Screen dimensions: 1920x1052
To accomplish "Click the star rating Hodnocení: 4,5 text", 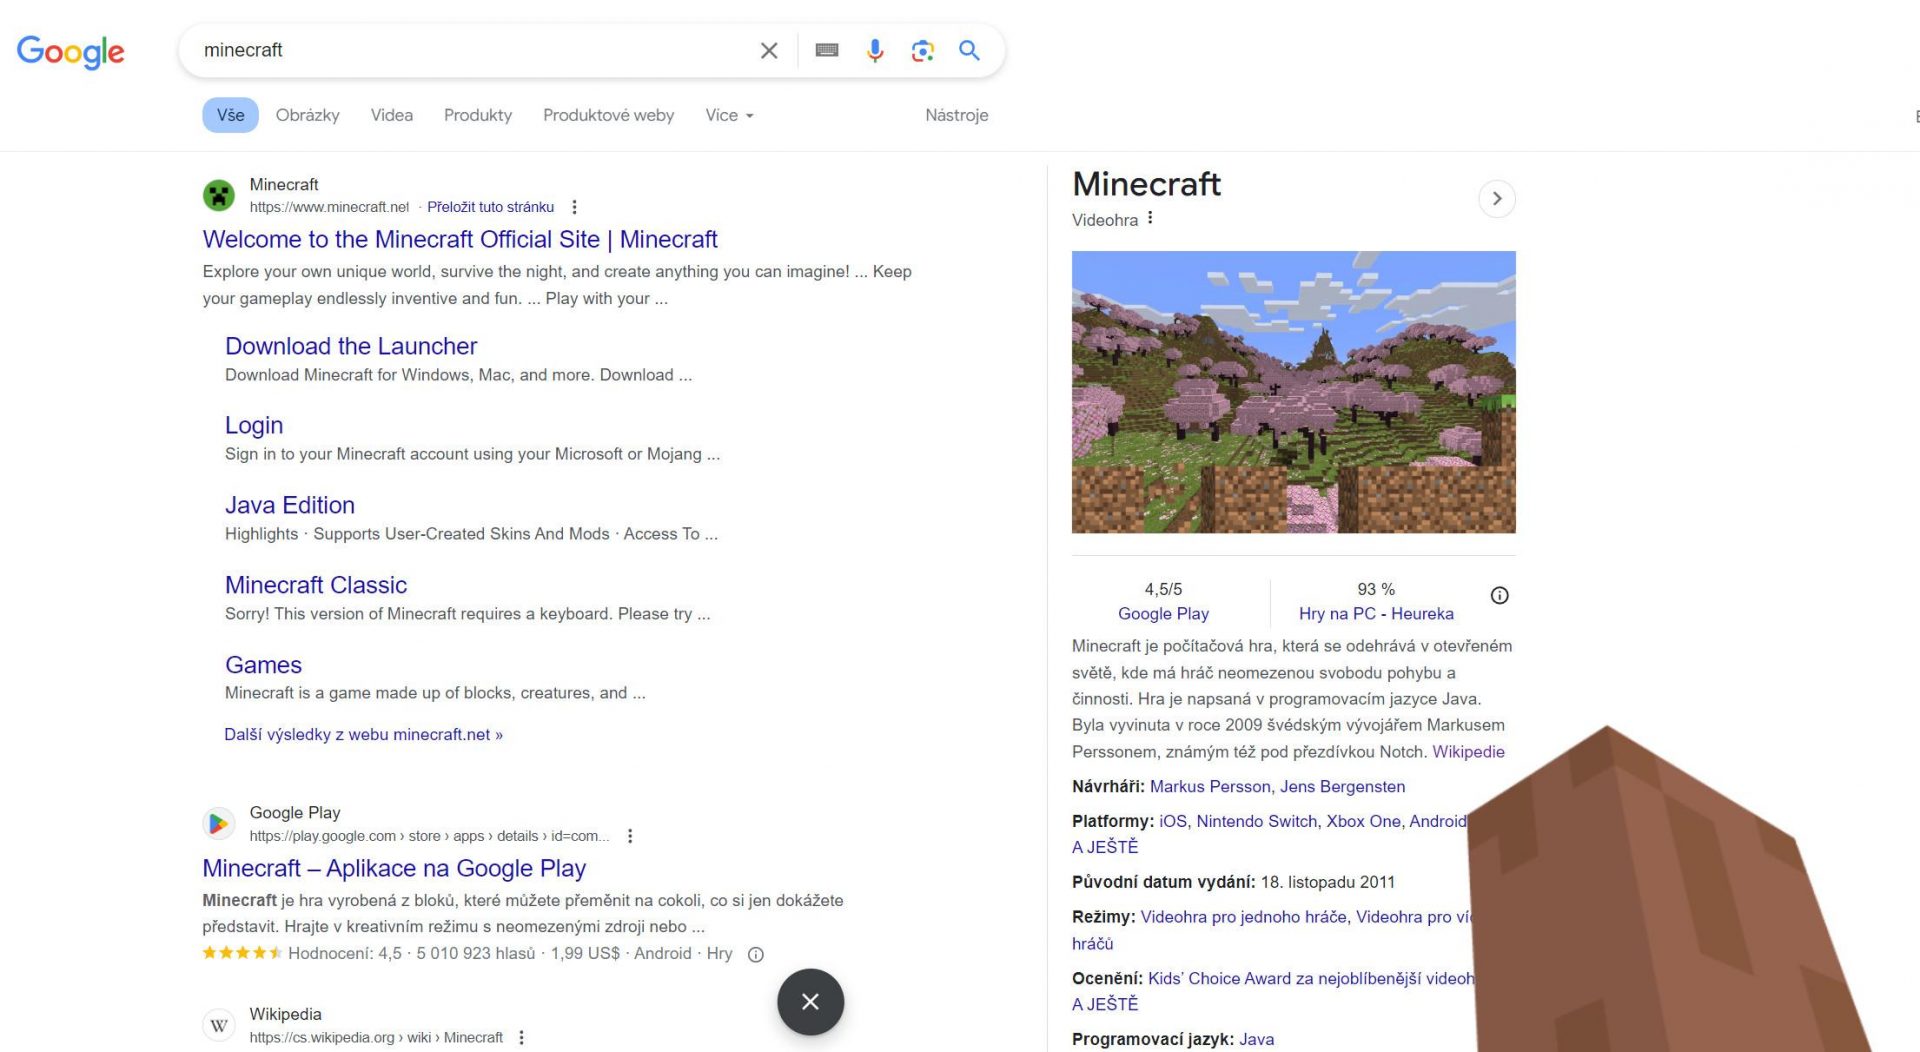I will tap(344, 954).
